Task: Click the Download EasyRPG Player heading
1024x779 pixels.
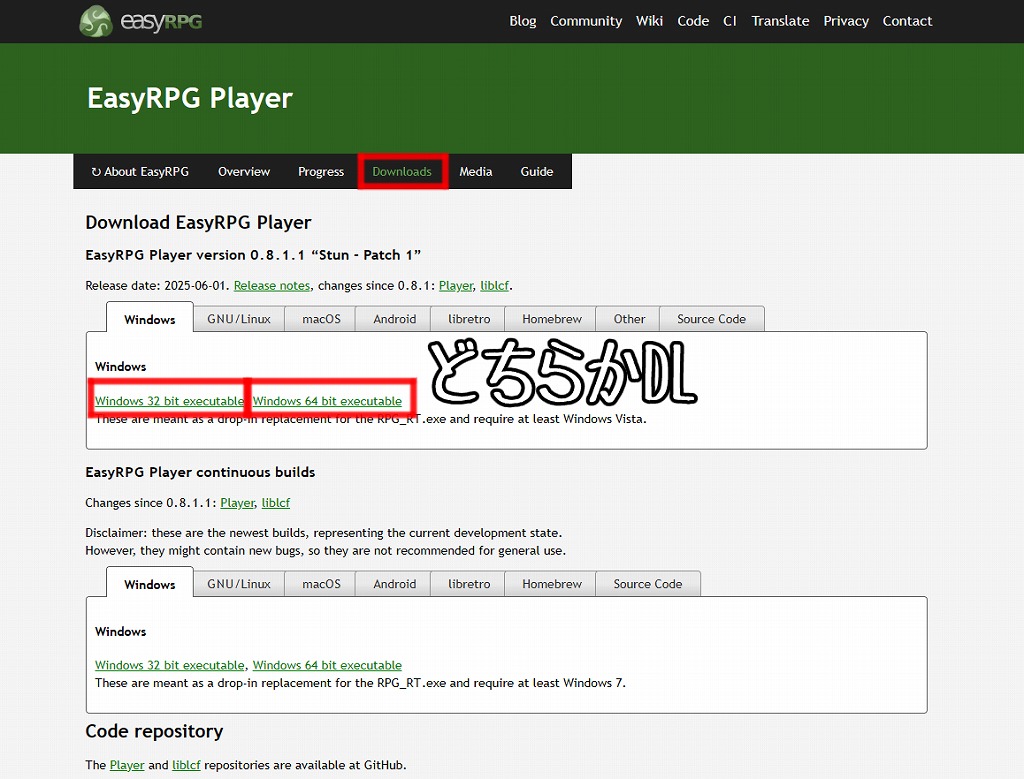Action: point(199,223)
